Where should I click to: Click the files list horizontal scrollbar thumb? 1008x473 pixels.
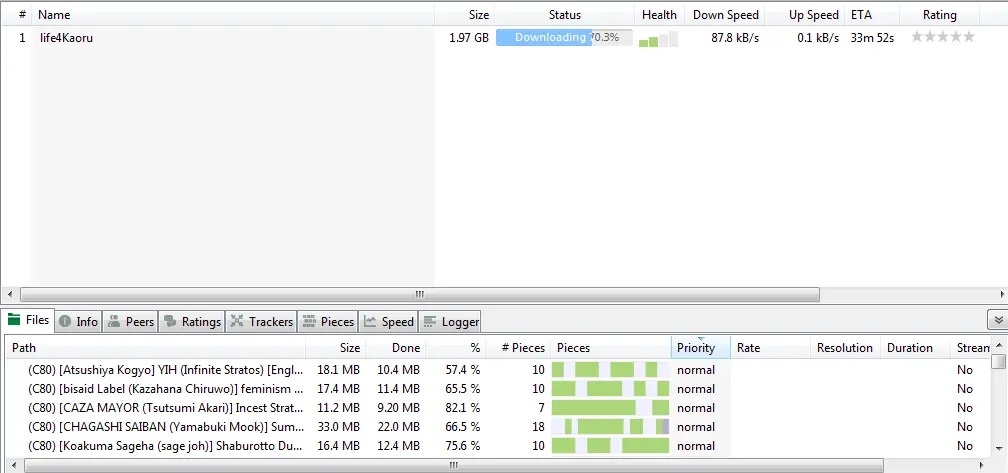tap(453, 465)
